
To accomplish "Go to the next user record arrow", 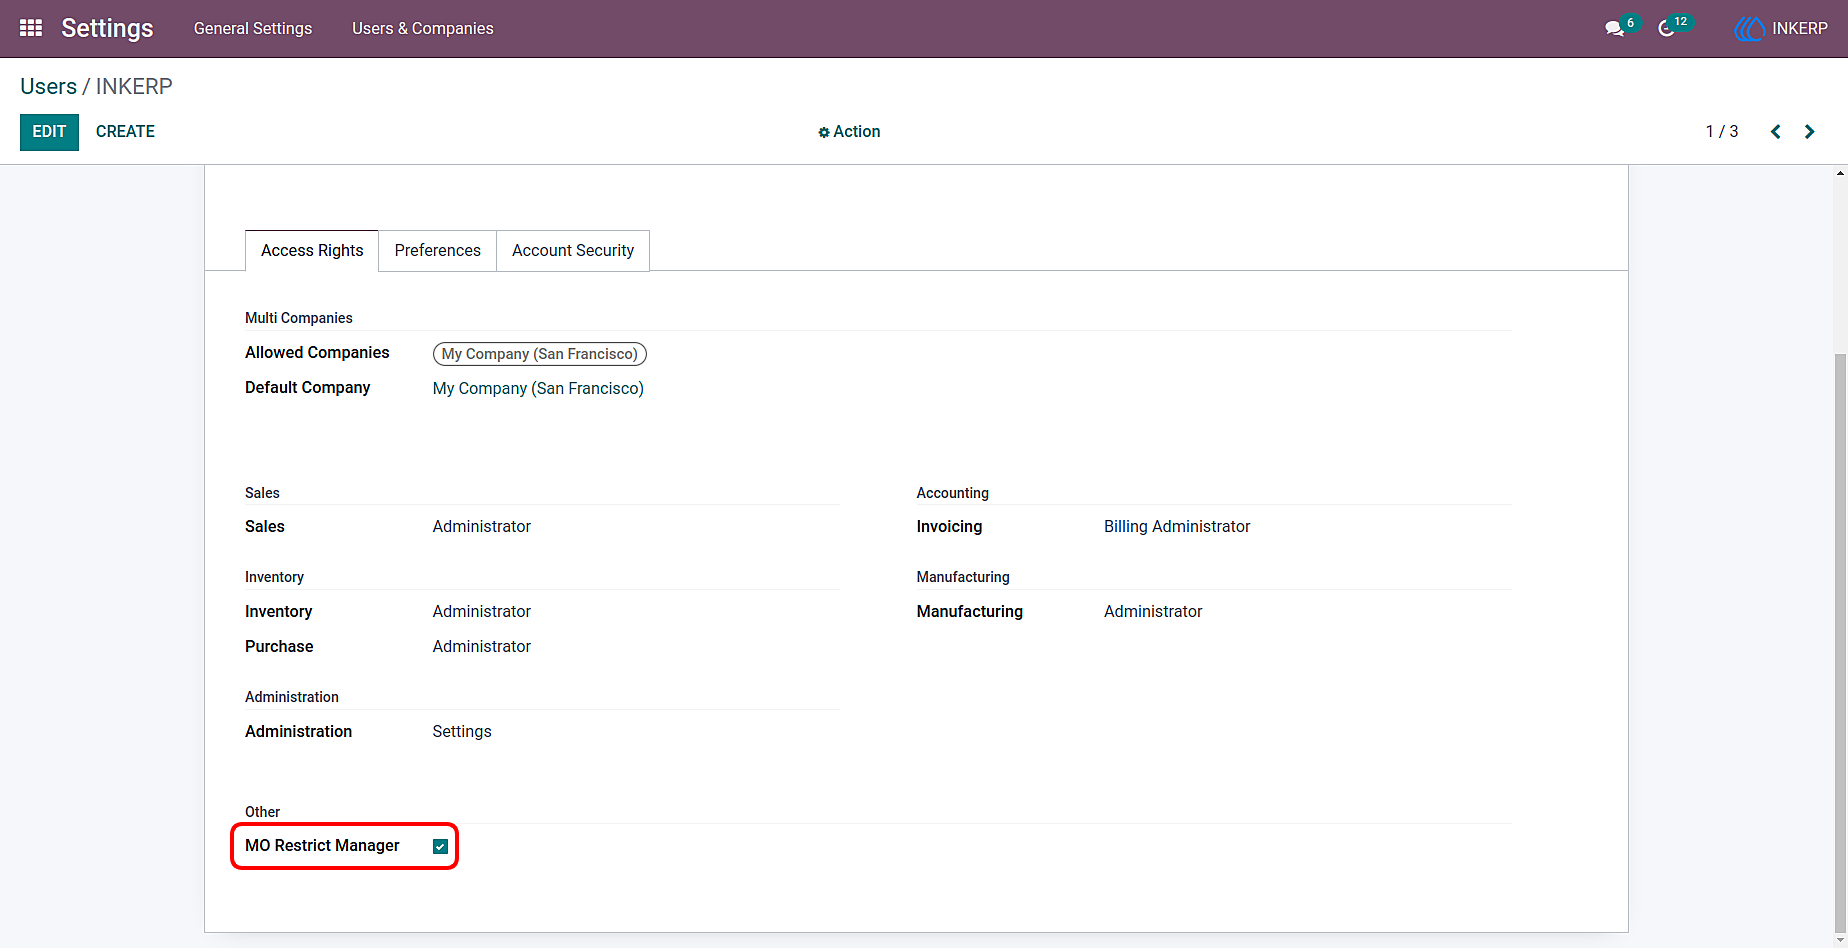I will 1809,132.
